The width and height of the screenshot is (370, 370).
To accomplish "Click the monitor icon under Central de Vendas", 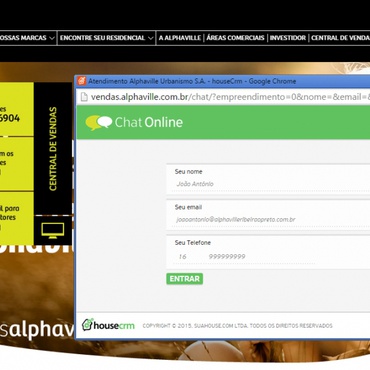I will click(53, 230).
